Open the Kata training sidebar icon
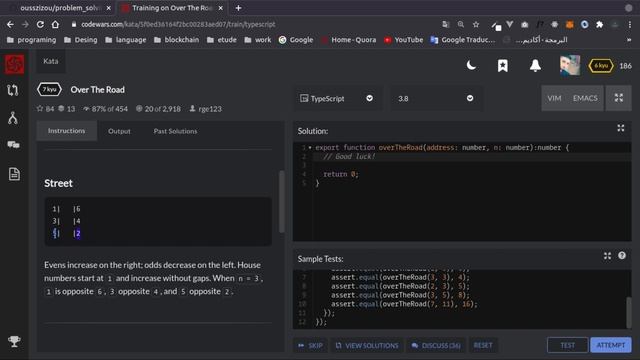640x360 pixels. tap(13, 90)
